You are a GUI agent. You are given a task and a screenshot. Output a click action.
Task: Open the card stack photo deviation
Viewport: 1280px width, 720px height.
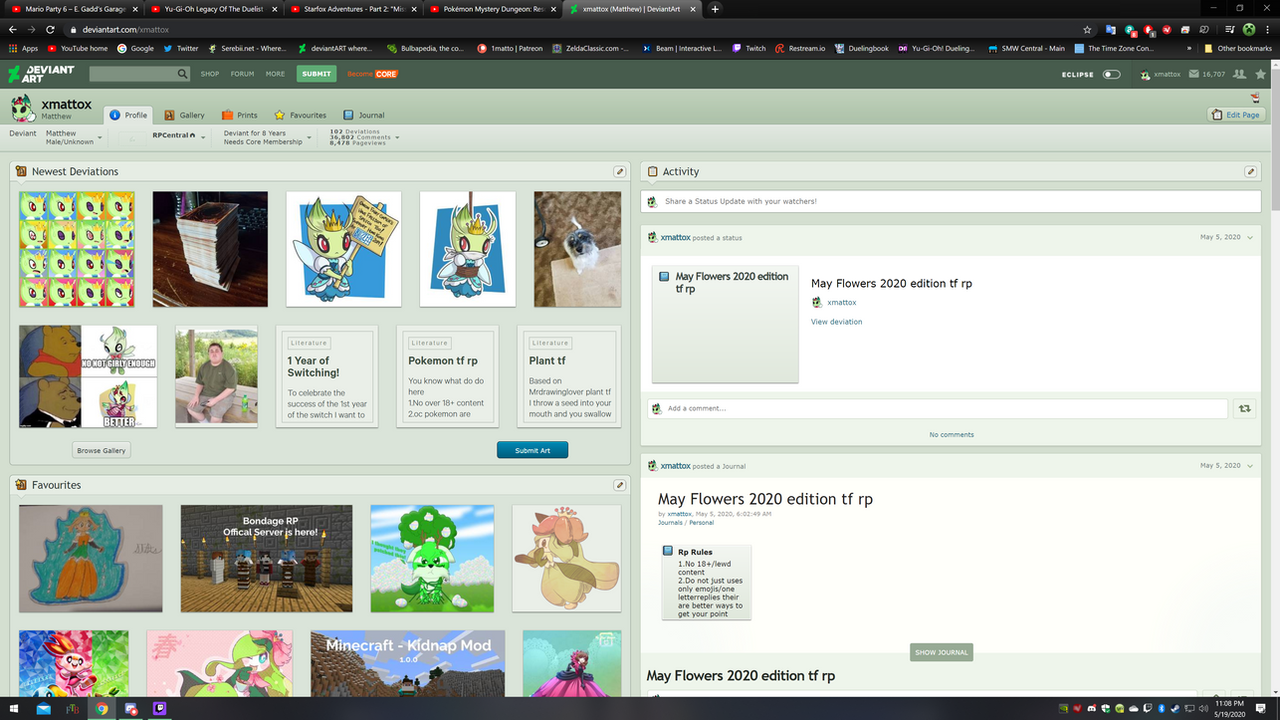210,249
